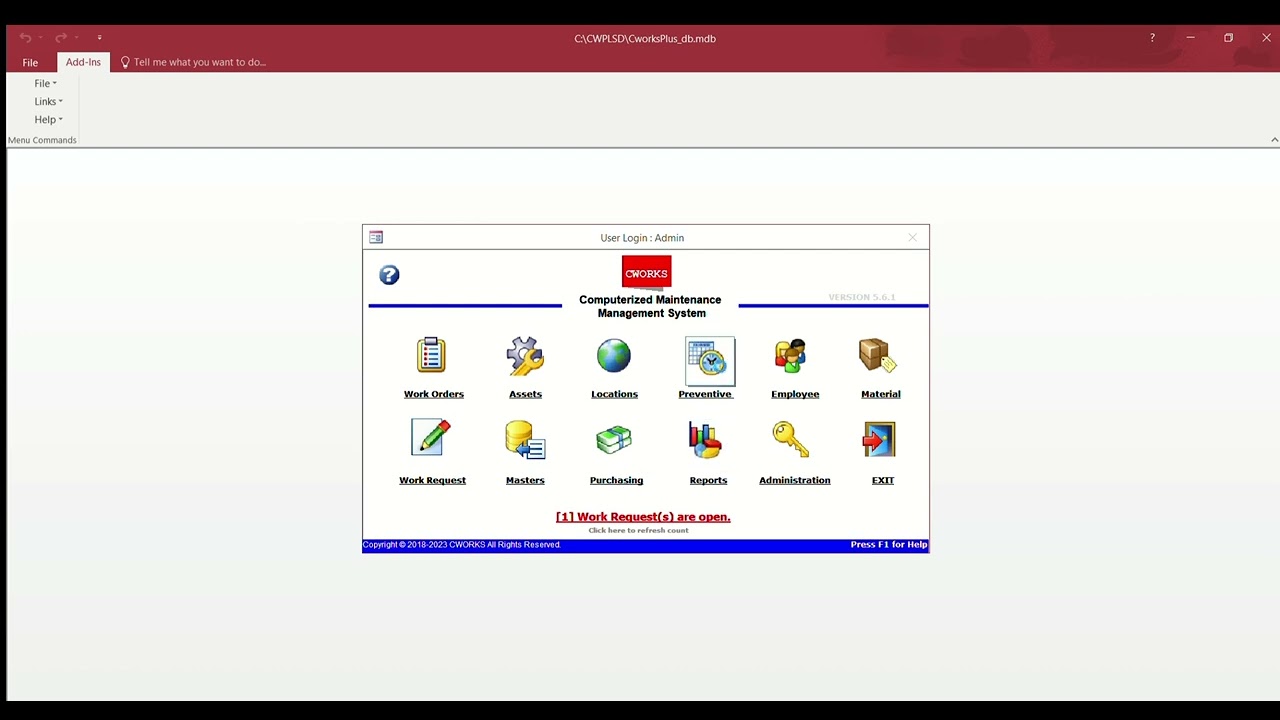The width and height of the screenshot is (1280, 720).
Task: Click the Employee text label
Action: 795,394
